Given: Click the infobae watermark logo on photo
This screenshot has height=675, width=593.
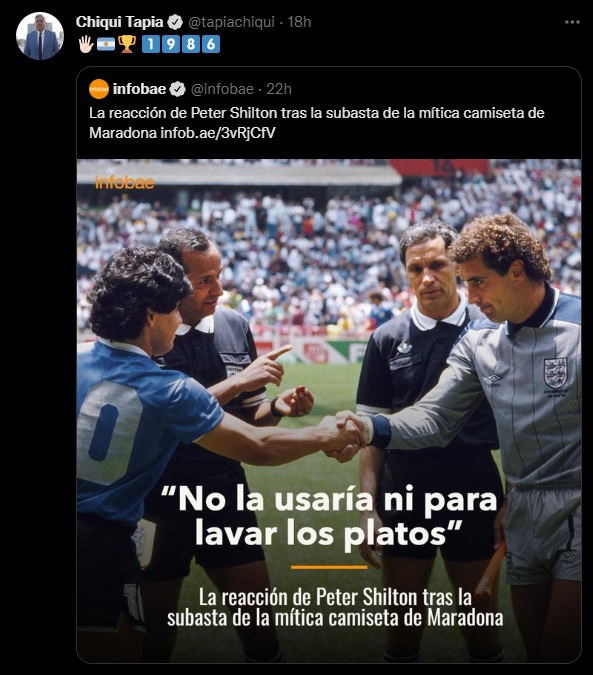Looking at the screenshot, I should point(125,183).
